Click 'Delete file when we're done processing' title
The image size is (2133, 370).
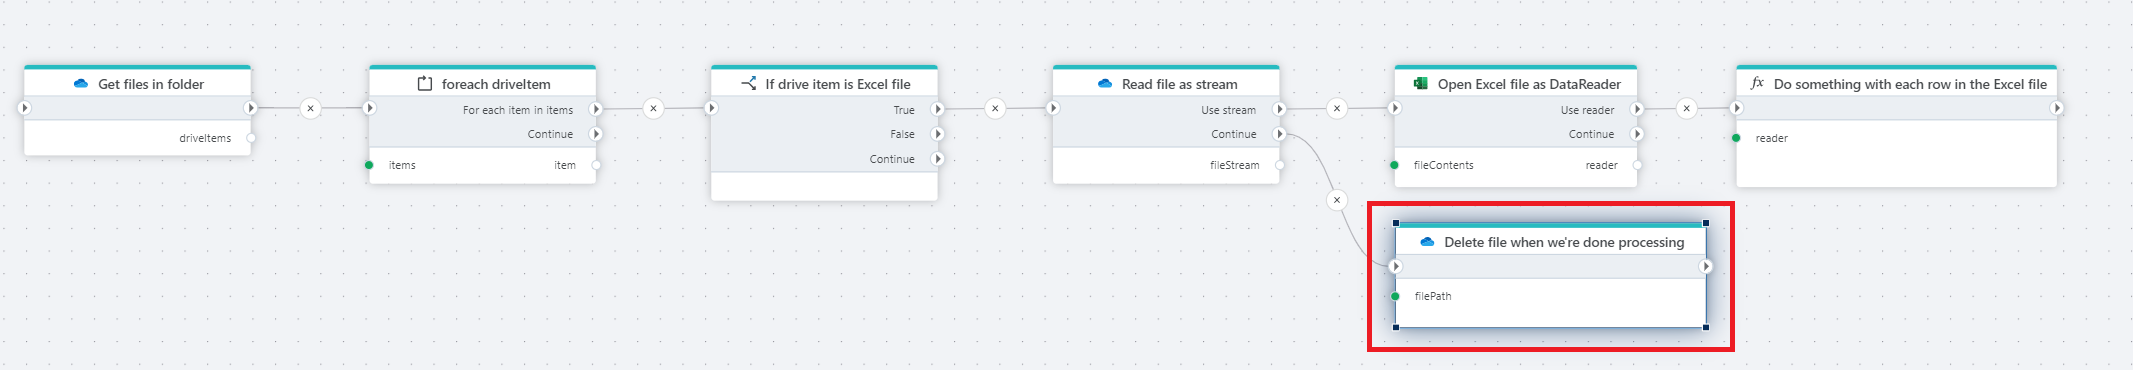coord(1565,242)
